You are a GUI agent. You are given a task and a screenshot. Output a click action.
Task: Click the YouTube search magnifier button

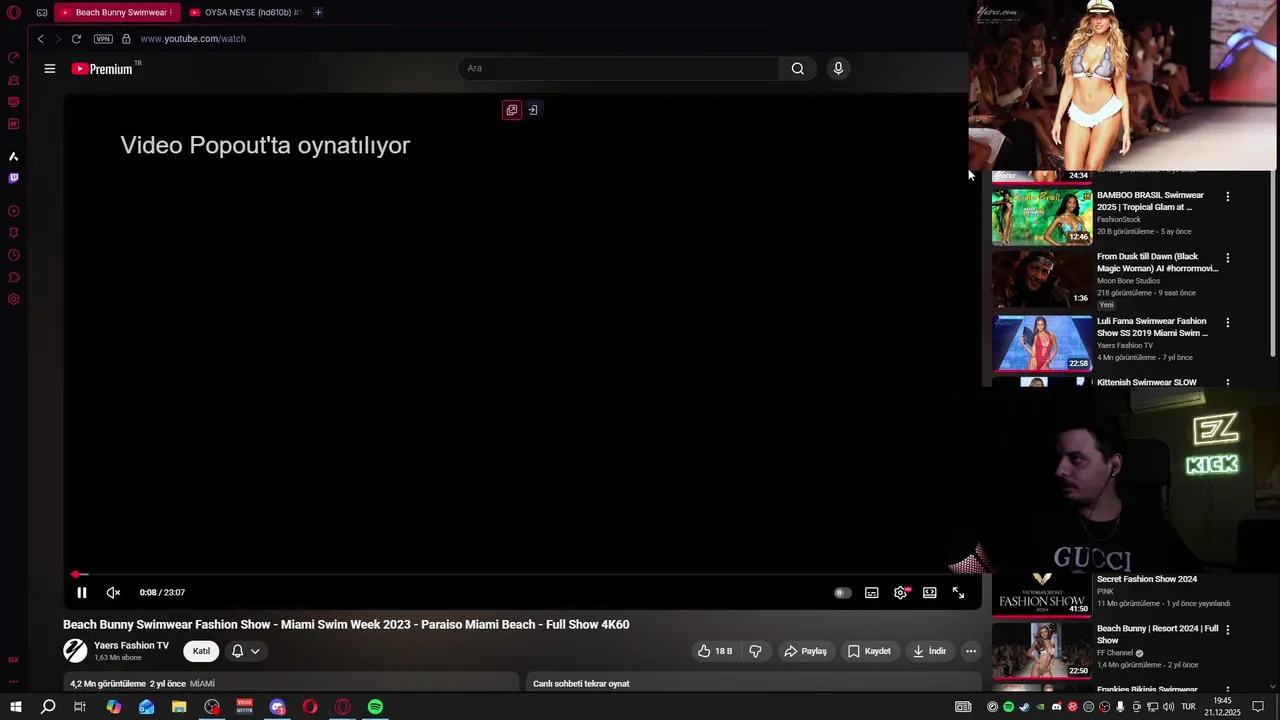pos(797,68)
